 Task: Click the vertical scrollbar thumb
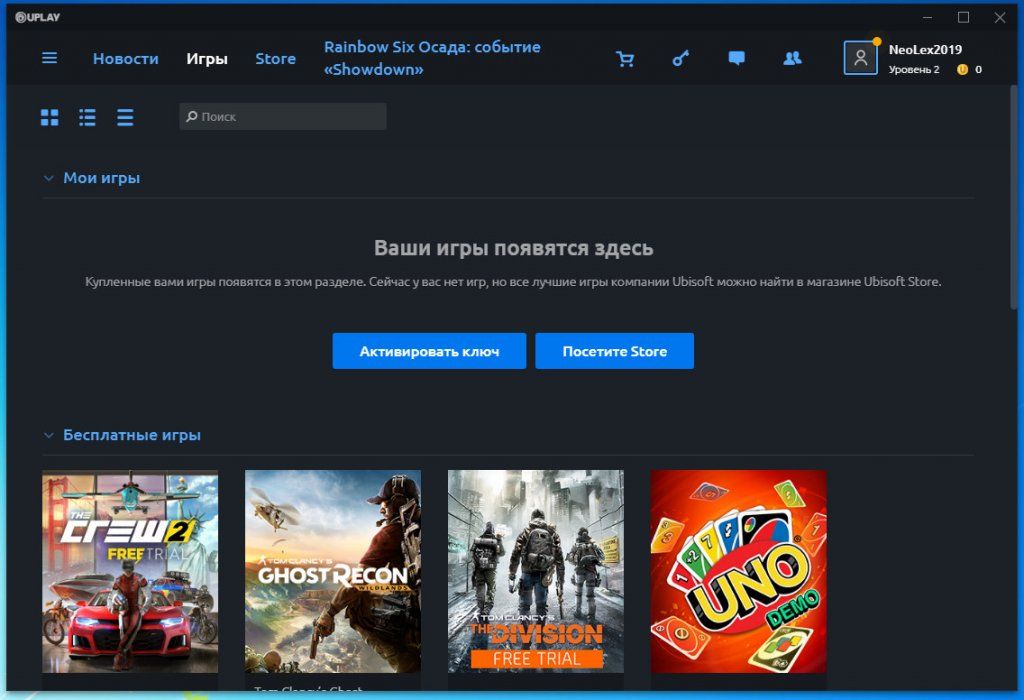click(x=1014, y=196)
